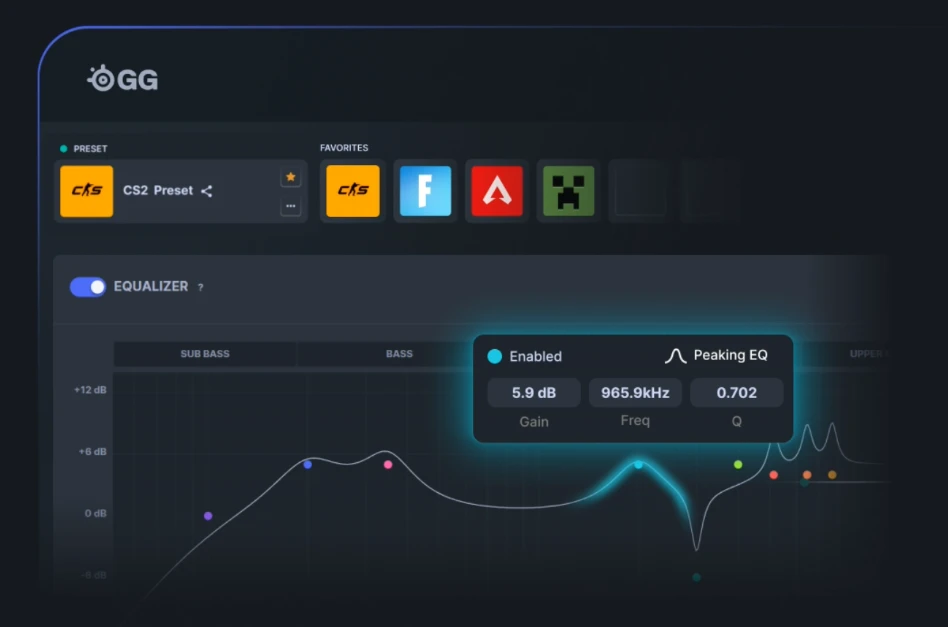Click the Freq label under 965.9kHz
The width and height of the screenshot is (948, 627).
[x=635, y=420]
